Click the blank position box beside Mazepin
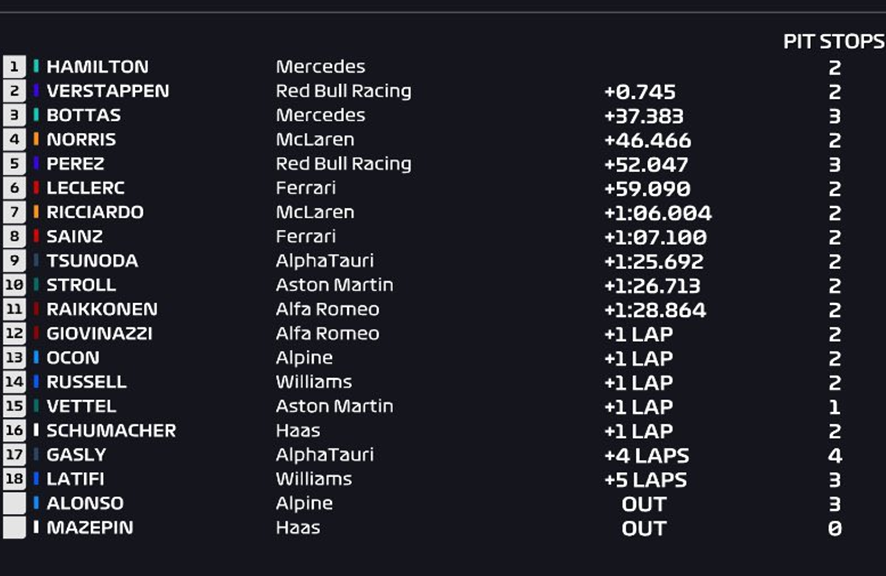 click(14, 527)
